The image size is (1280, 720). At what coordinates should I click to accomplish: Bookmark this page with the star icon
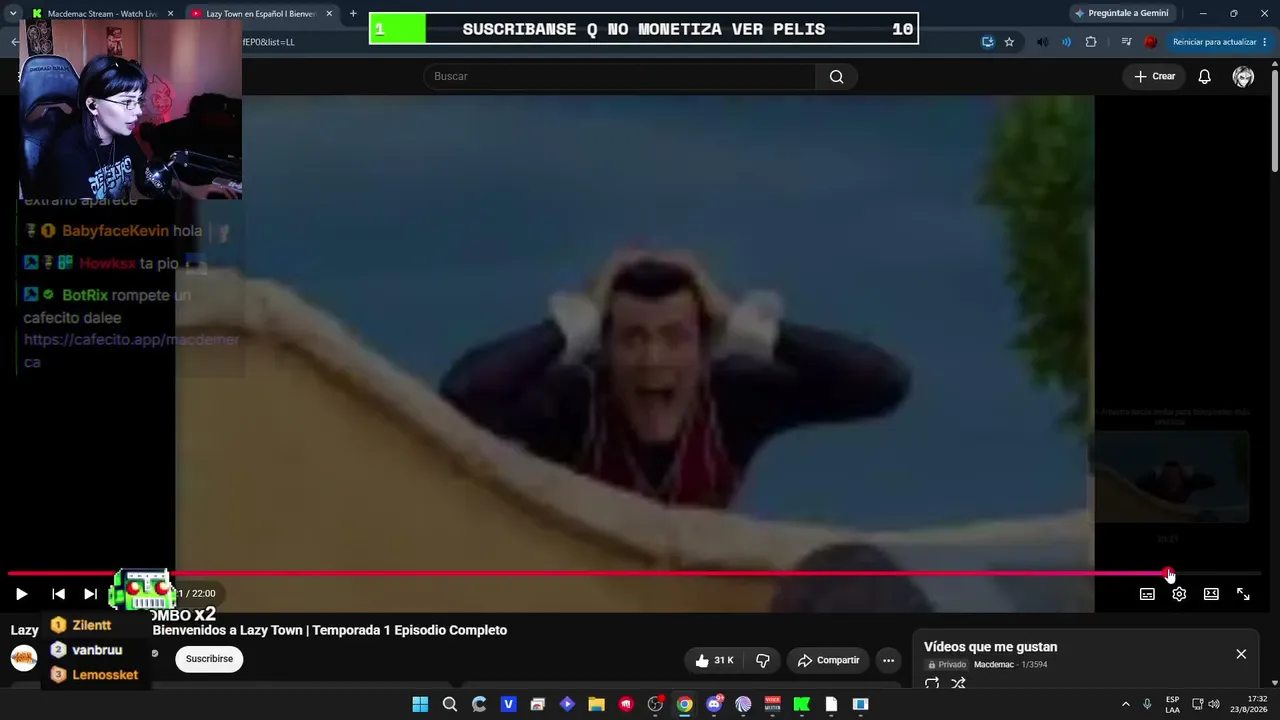tap(1009, 42)
